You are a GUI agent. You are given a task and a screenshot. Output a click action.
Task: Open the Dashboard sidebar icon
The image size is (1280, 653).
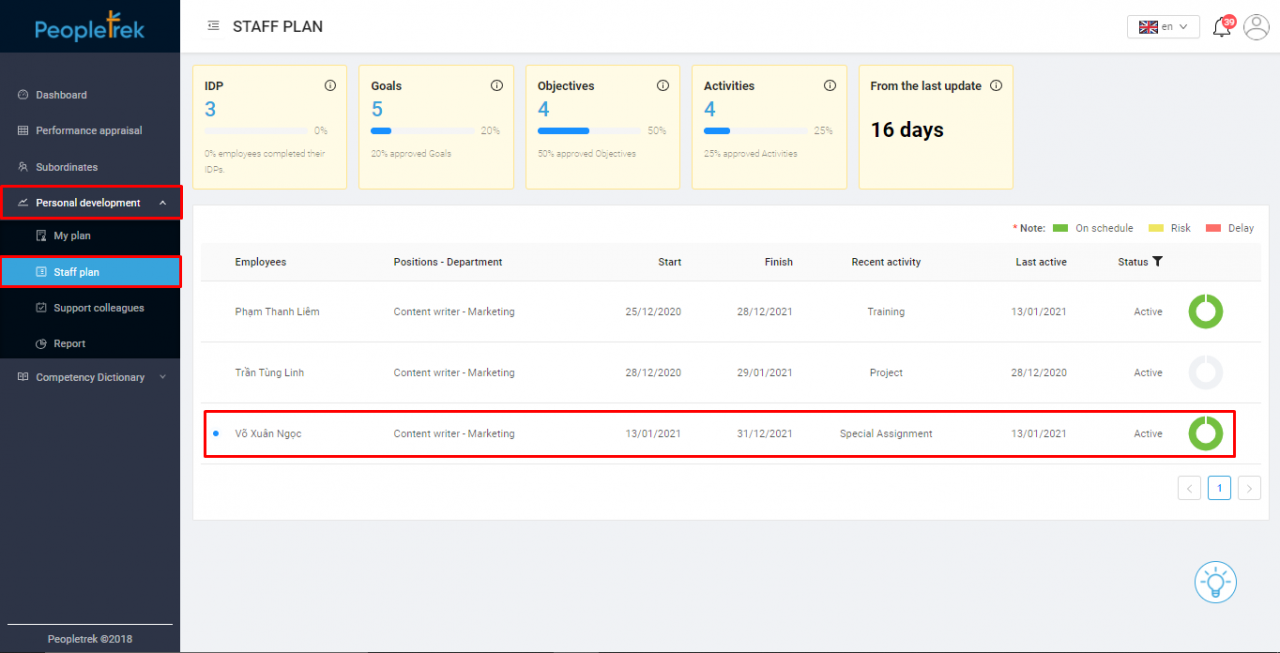[22, 94]
